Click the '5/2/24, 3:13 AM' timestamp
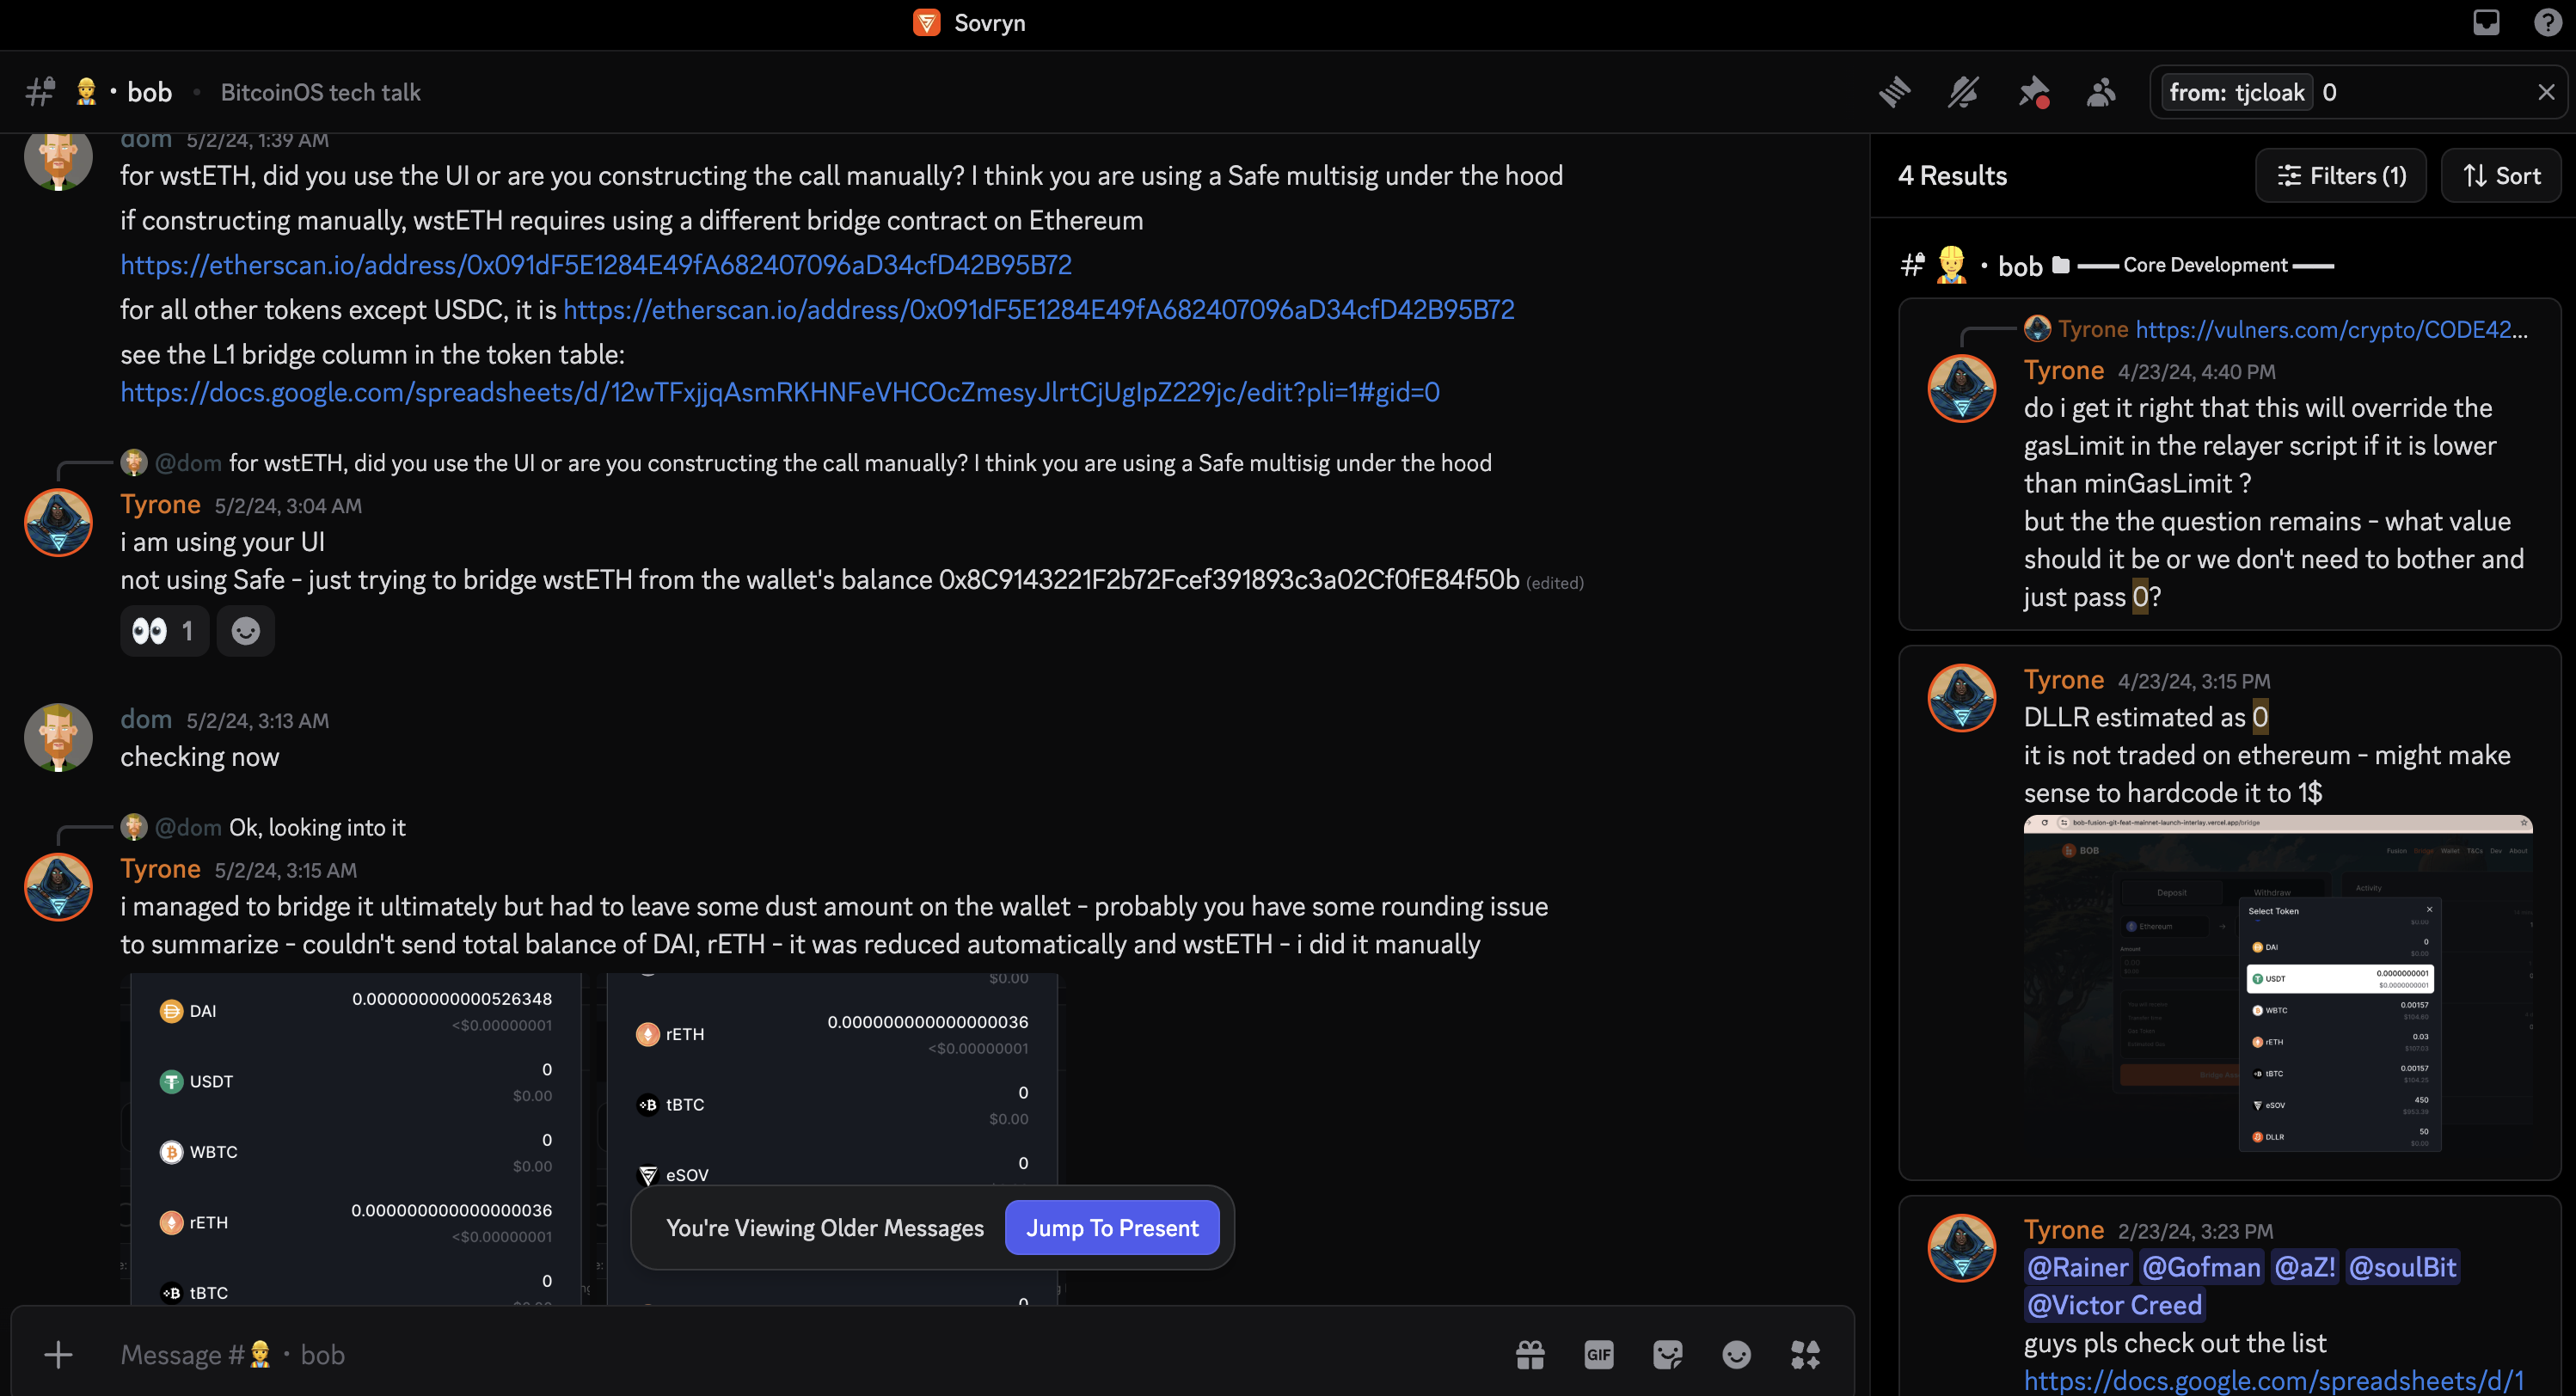This screenshot has height=1396, width=2576. tap(258, 721)
